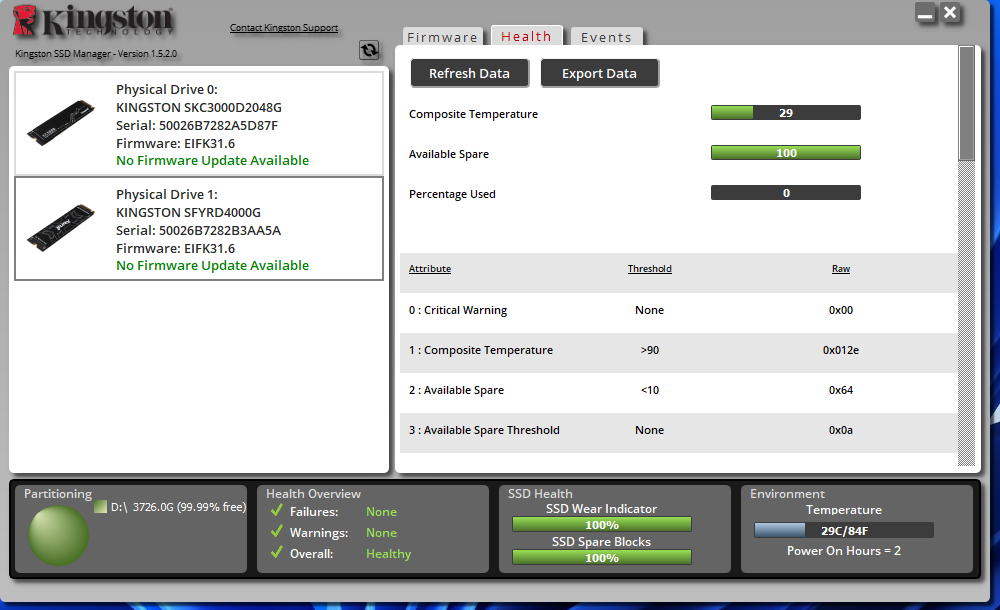Viewport: 1000px width, 610px height.
Task: Select the Physical Drive 0 SSD thumbnail
Action: (61, 123)
